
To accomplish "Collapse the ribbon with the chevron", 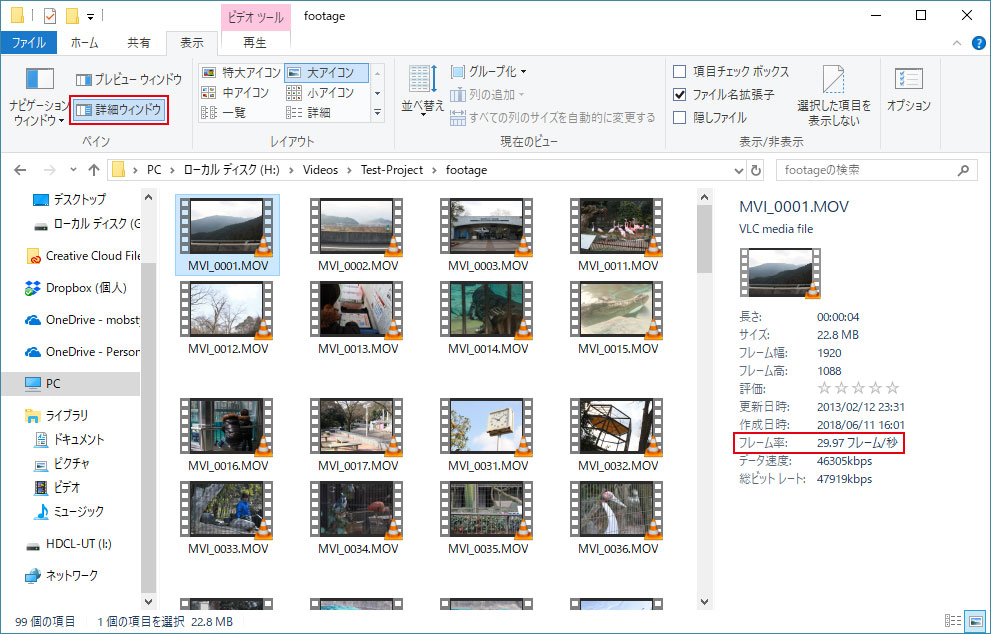I will tap(957, 43).
